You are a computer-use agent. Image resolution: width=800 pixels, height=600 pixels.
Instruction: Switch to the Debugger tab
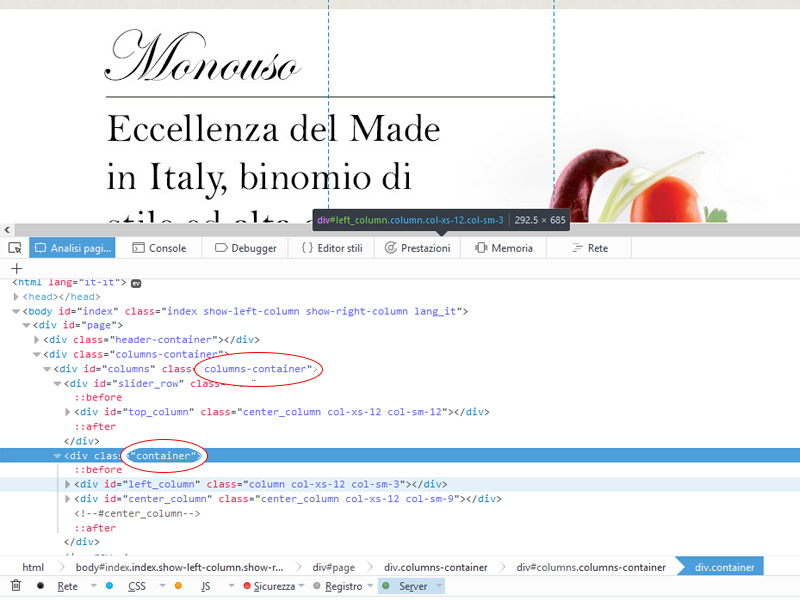pos(245,248)
